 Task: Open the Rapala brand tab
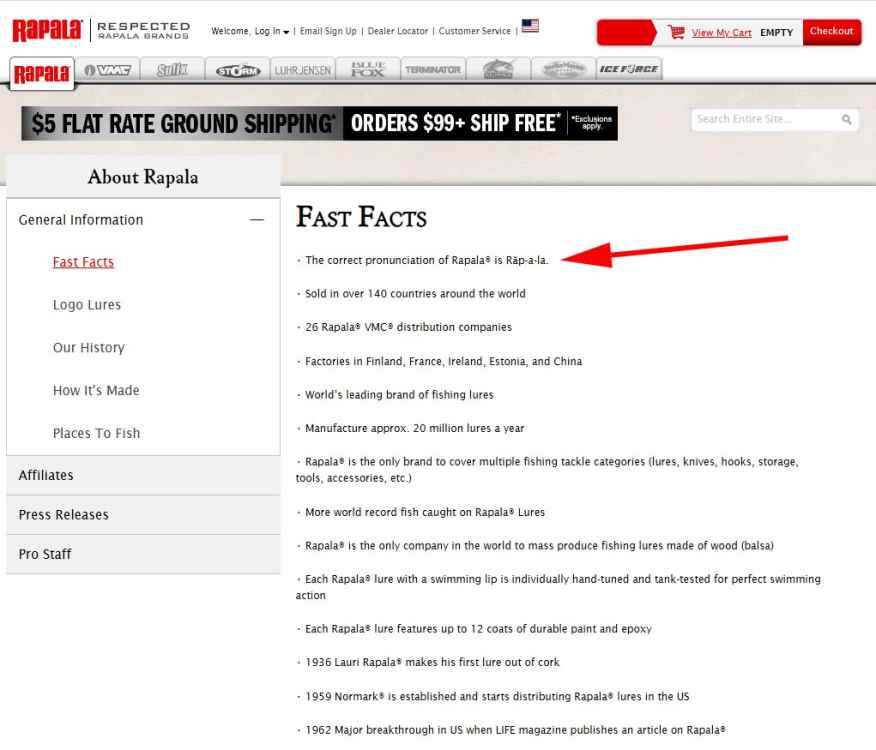[x=42, y=73]
